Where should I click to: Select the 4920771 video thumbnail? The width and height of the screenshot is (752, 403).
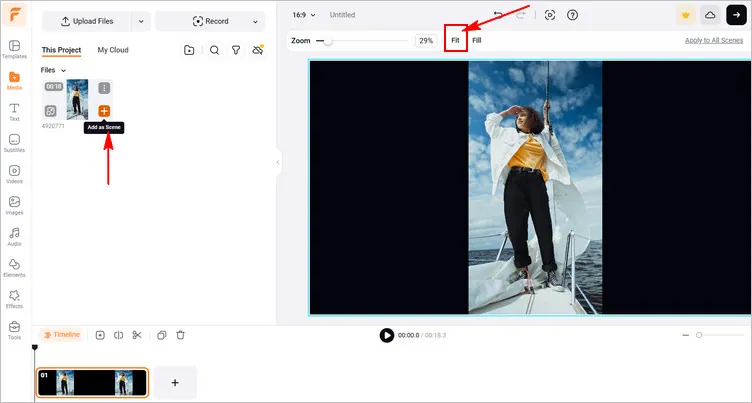(x=77, y=99)
